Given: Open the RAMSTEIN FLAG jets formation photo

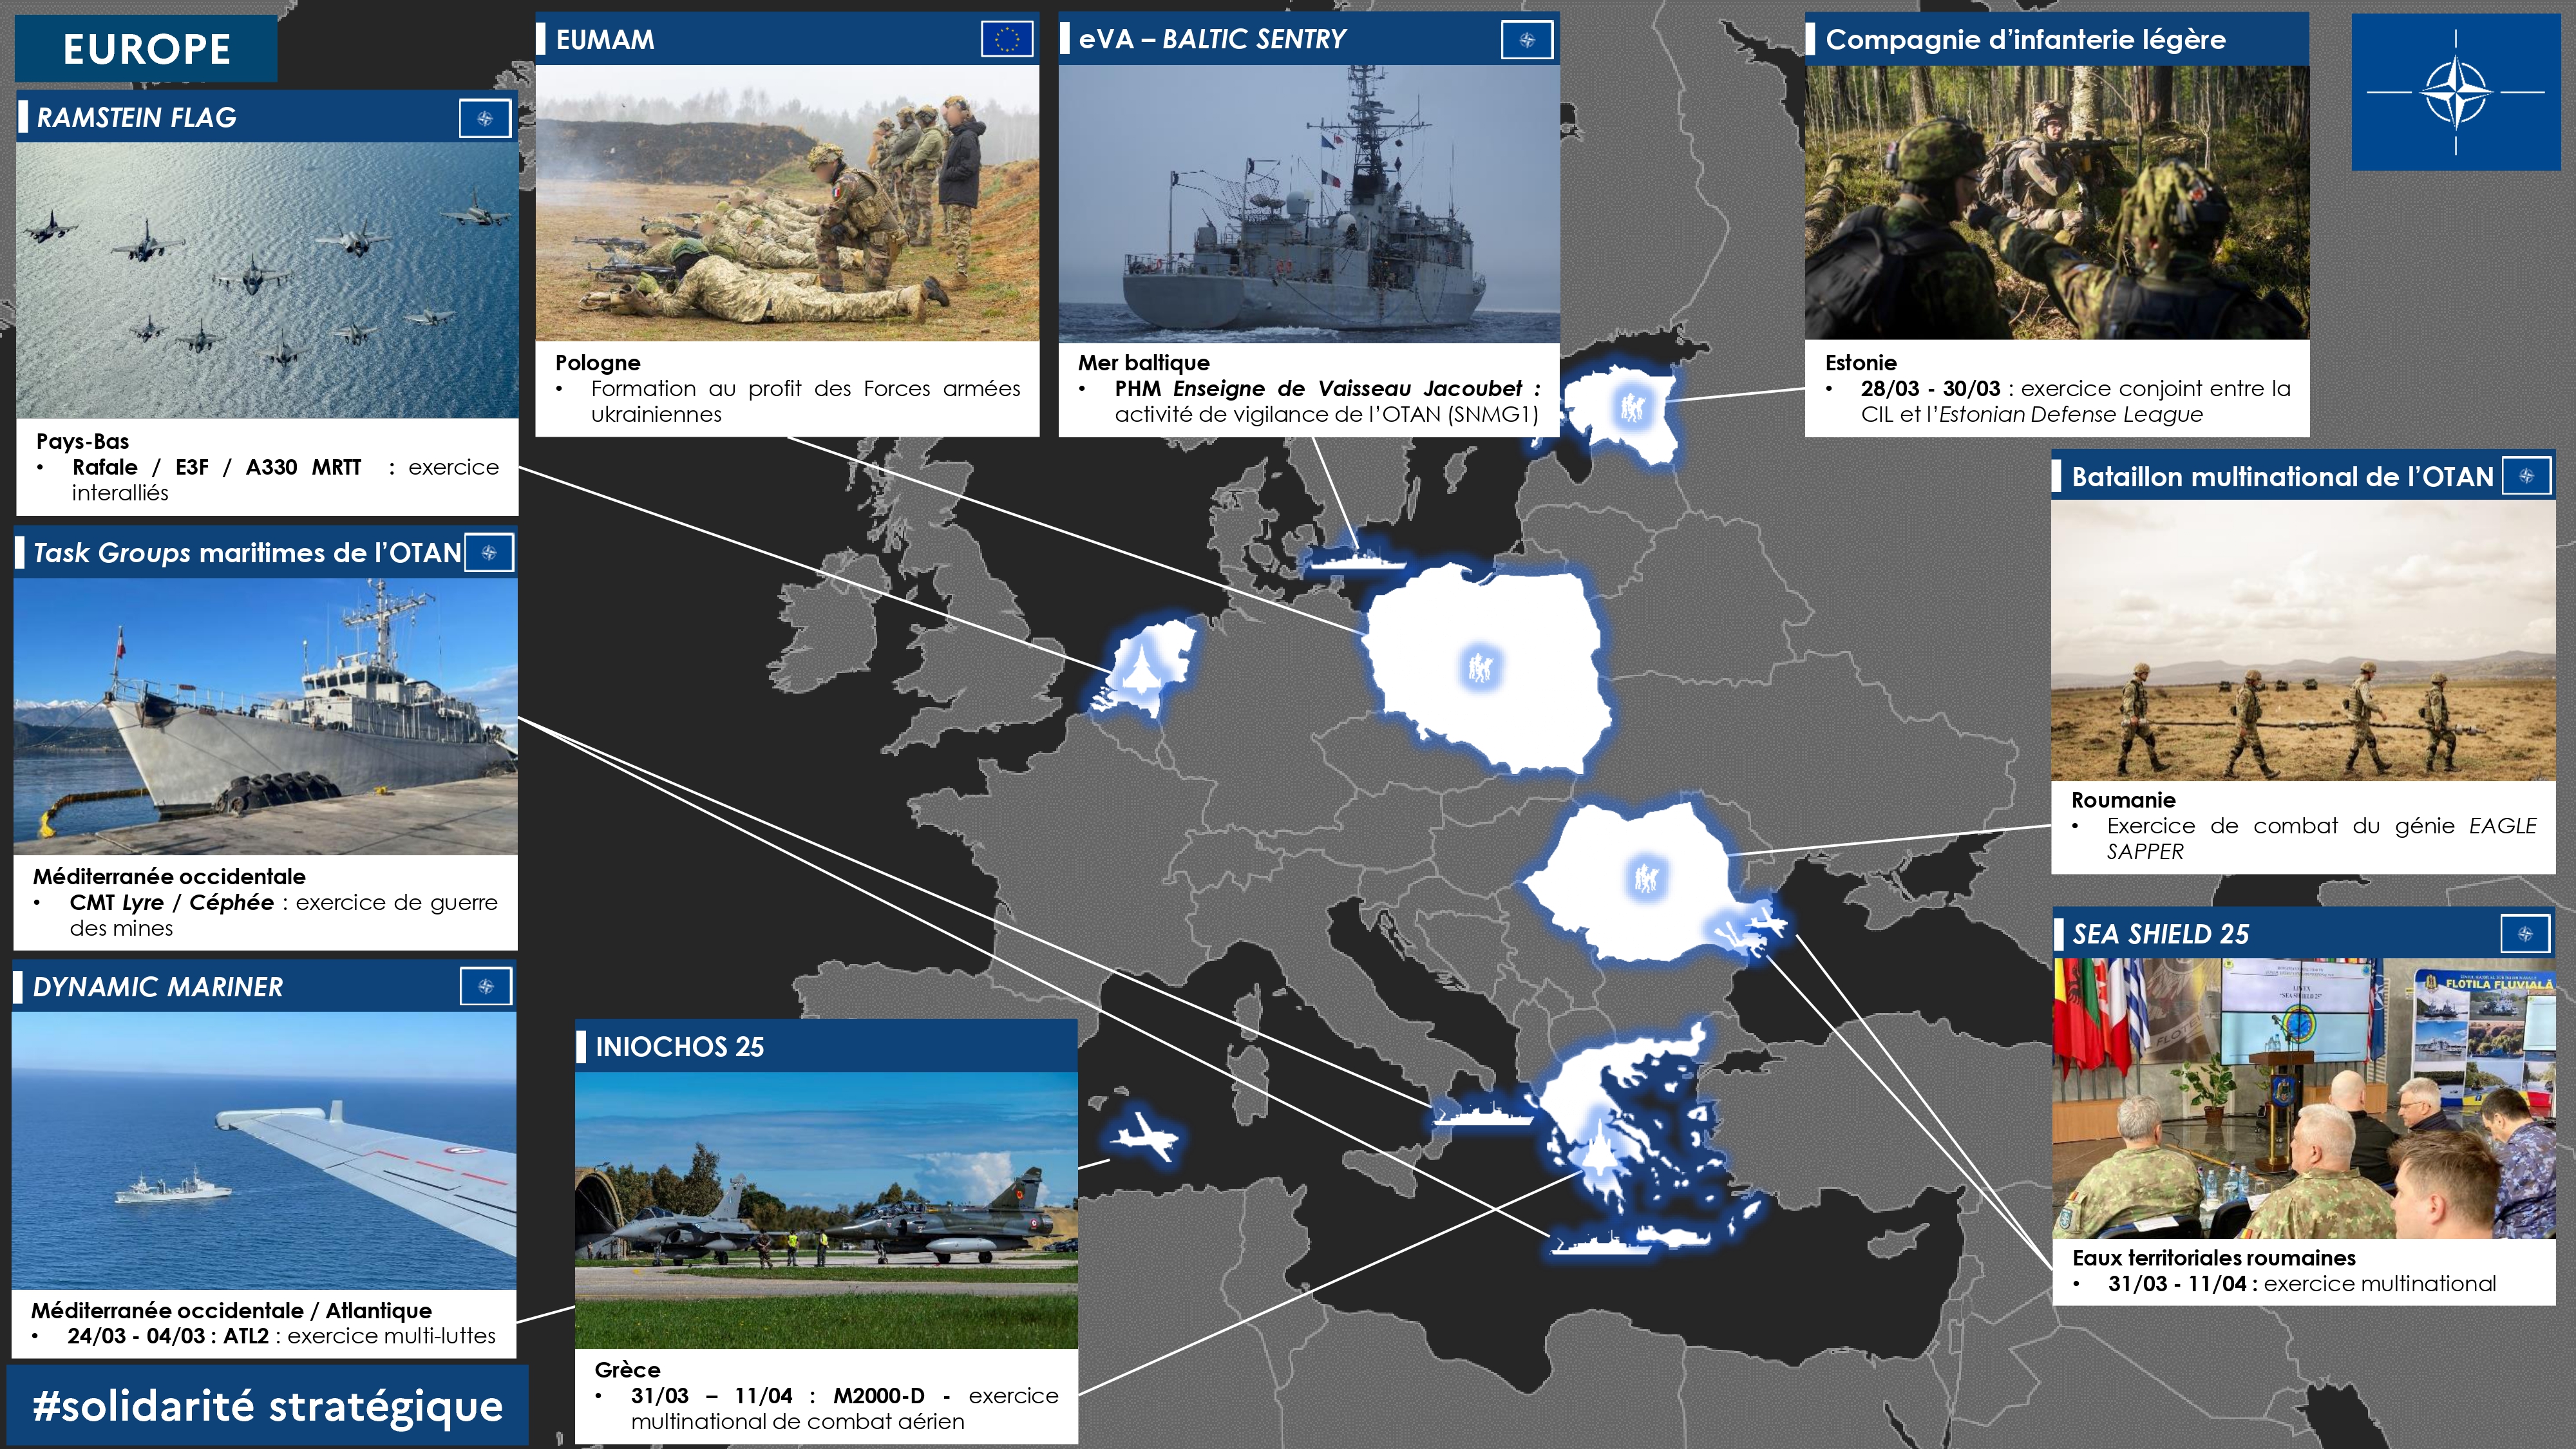Looking at the screenshot, I should coord(267,281).
